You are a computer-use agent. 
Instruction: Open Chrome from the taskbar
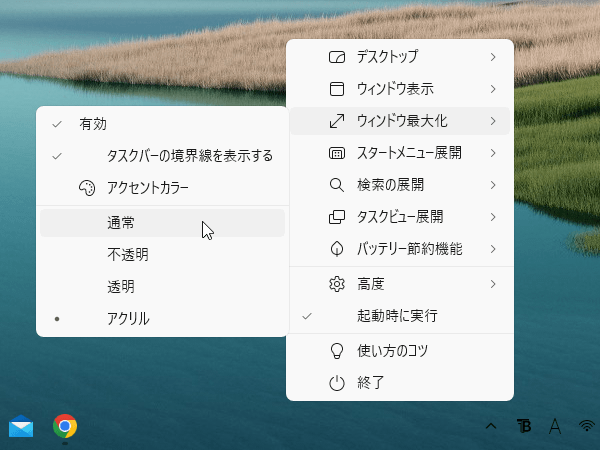point(65,427)
